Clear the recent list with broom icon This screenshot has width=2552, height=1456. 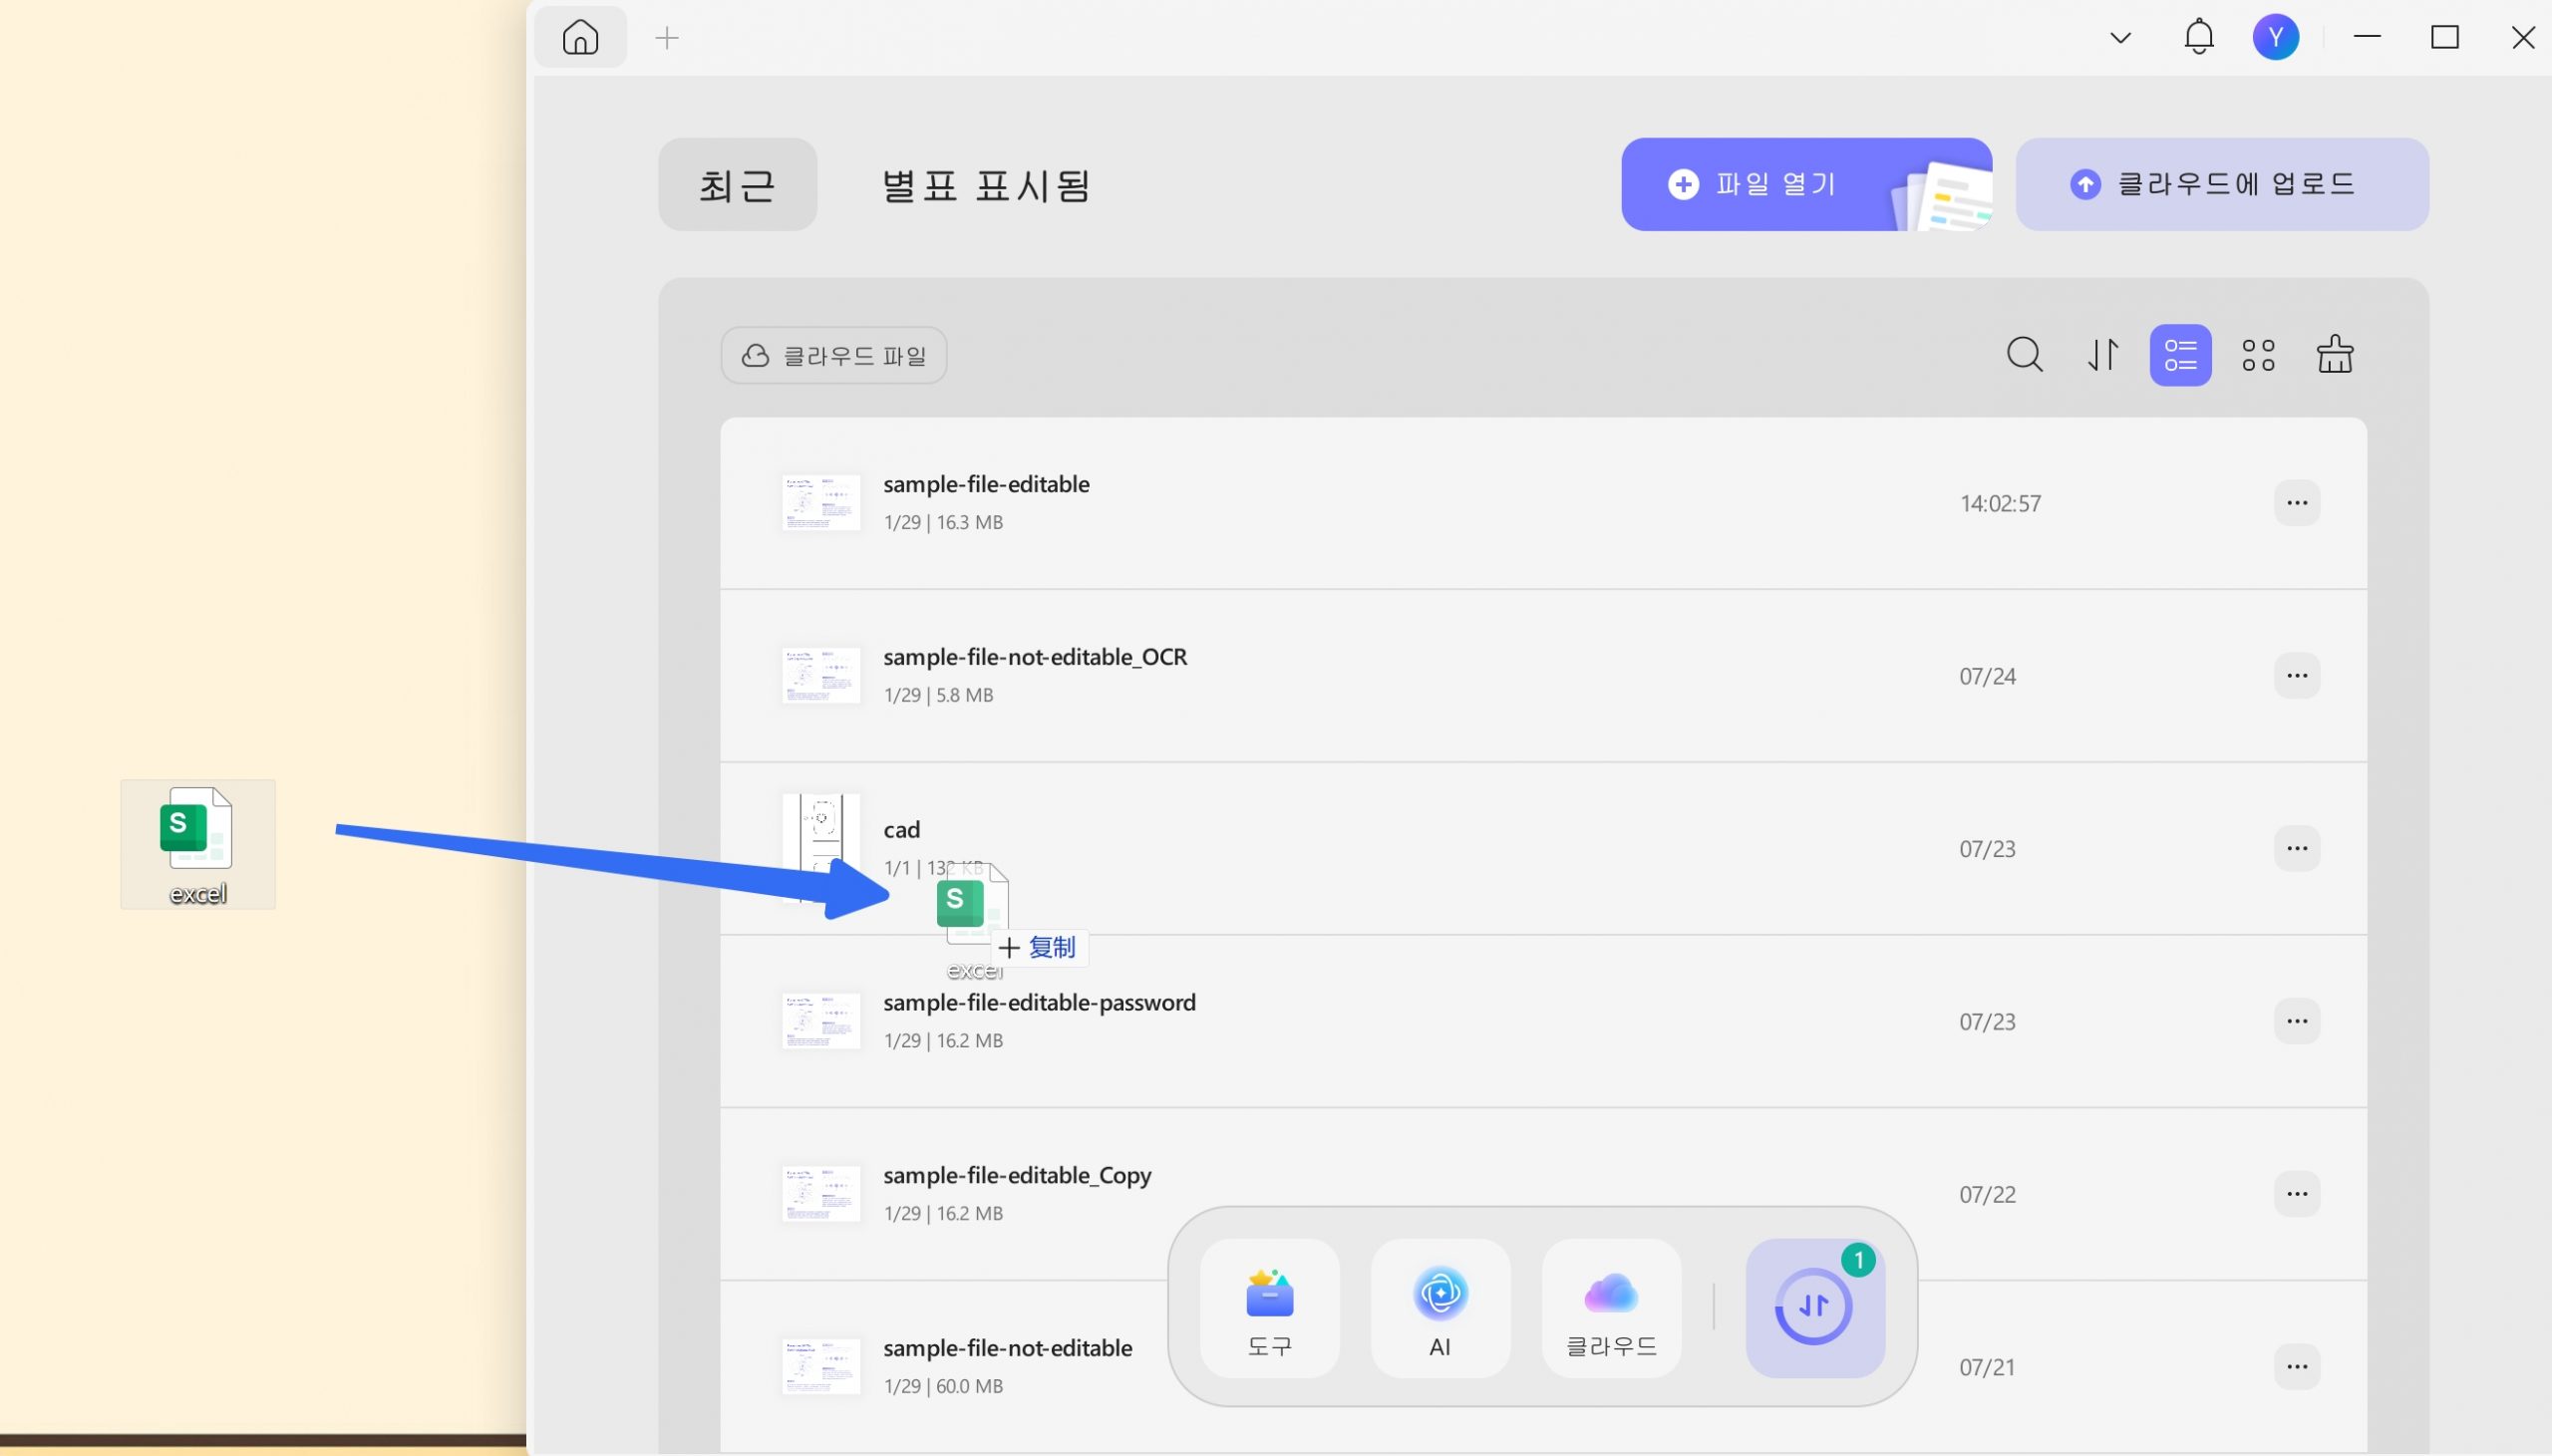pos(2335,355)
